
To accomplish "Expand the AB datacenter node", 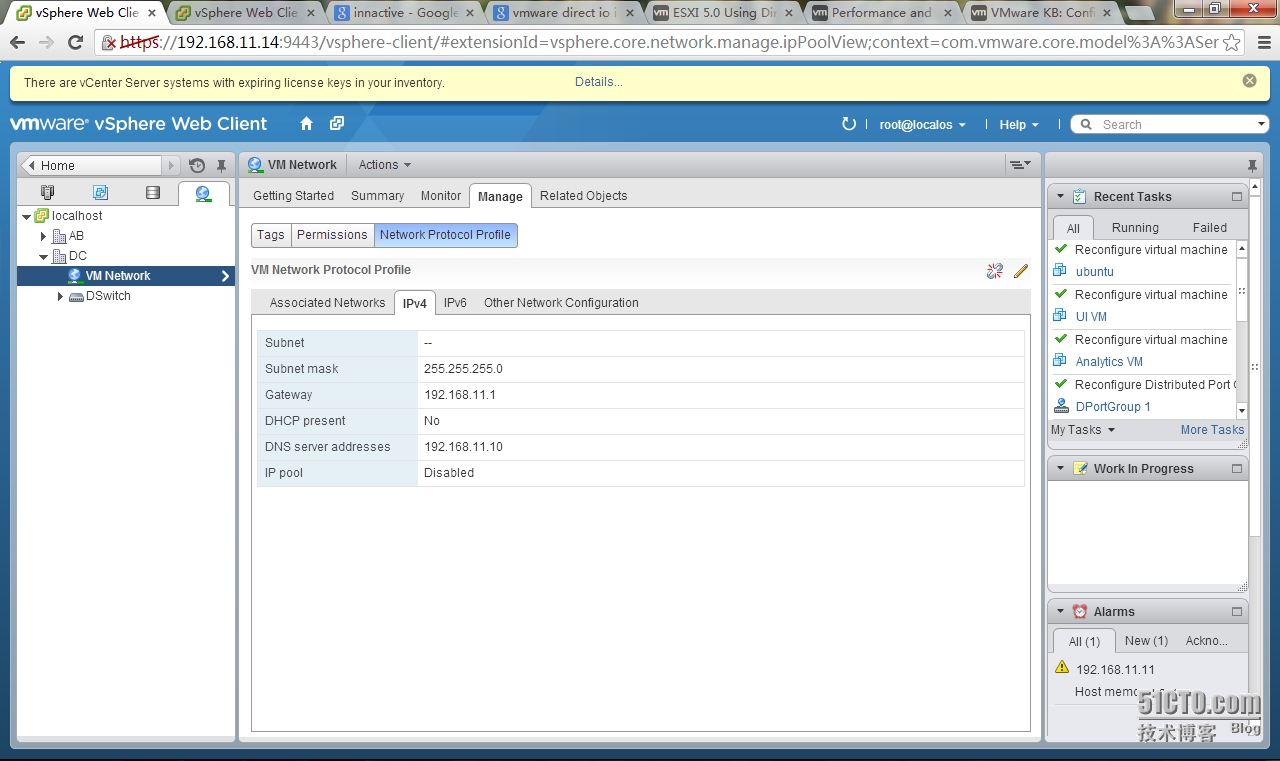I will tap(43, 237).
